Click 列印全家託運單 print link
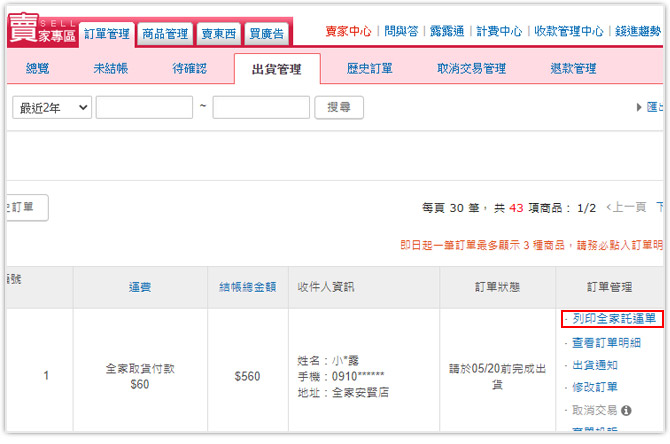This screenshot has height=444, width=670. pyautogui.click(x=614, y=320)
